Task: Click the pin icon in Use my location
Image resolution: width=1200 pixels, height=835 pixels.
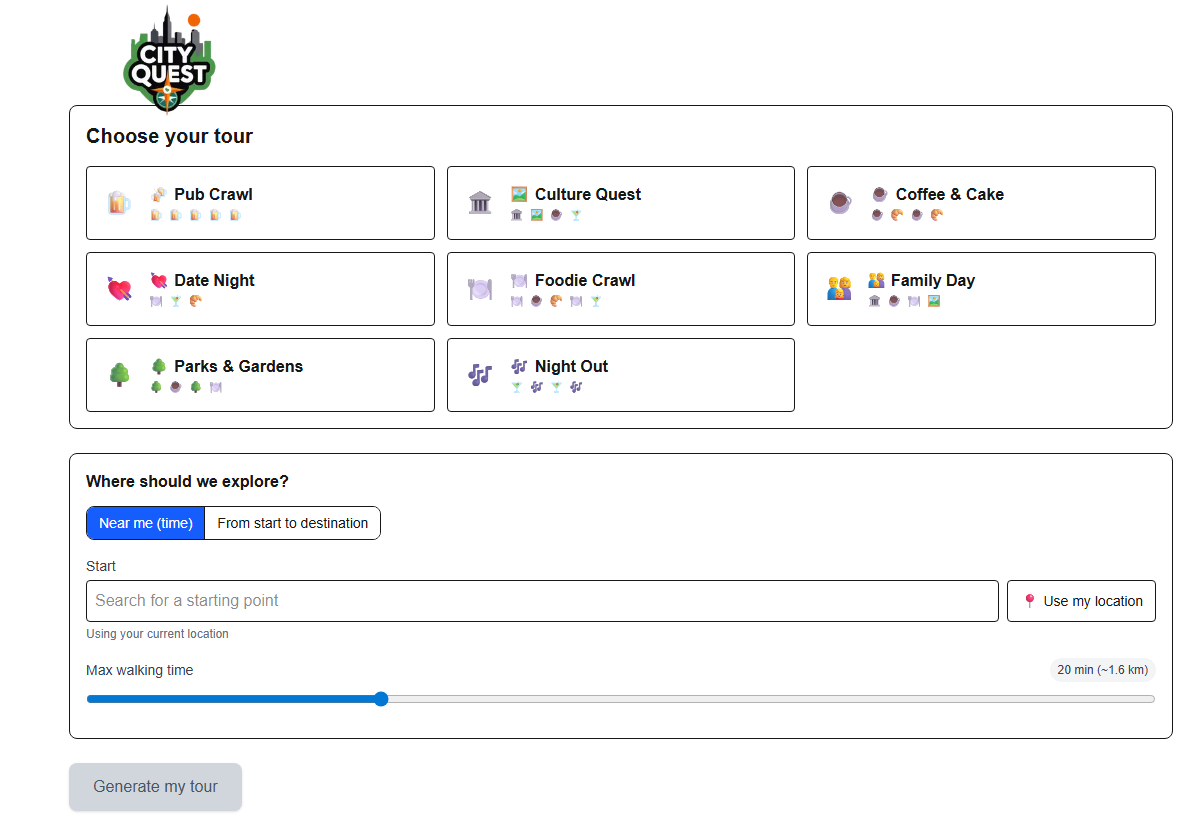Action: click(x=1030, y=600)
